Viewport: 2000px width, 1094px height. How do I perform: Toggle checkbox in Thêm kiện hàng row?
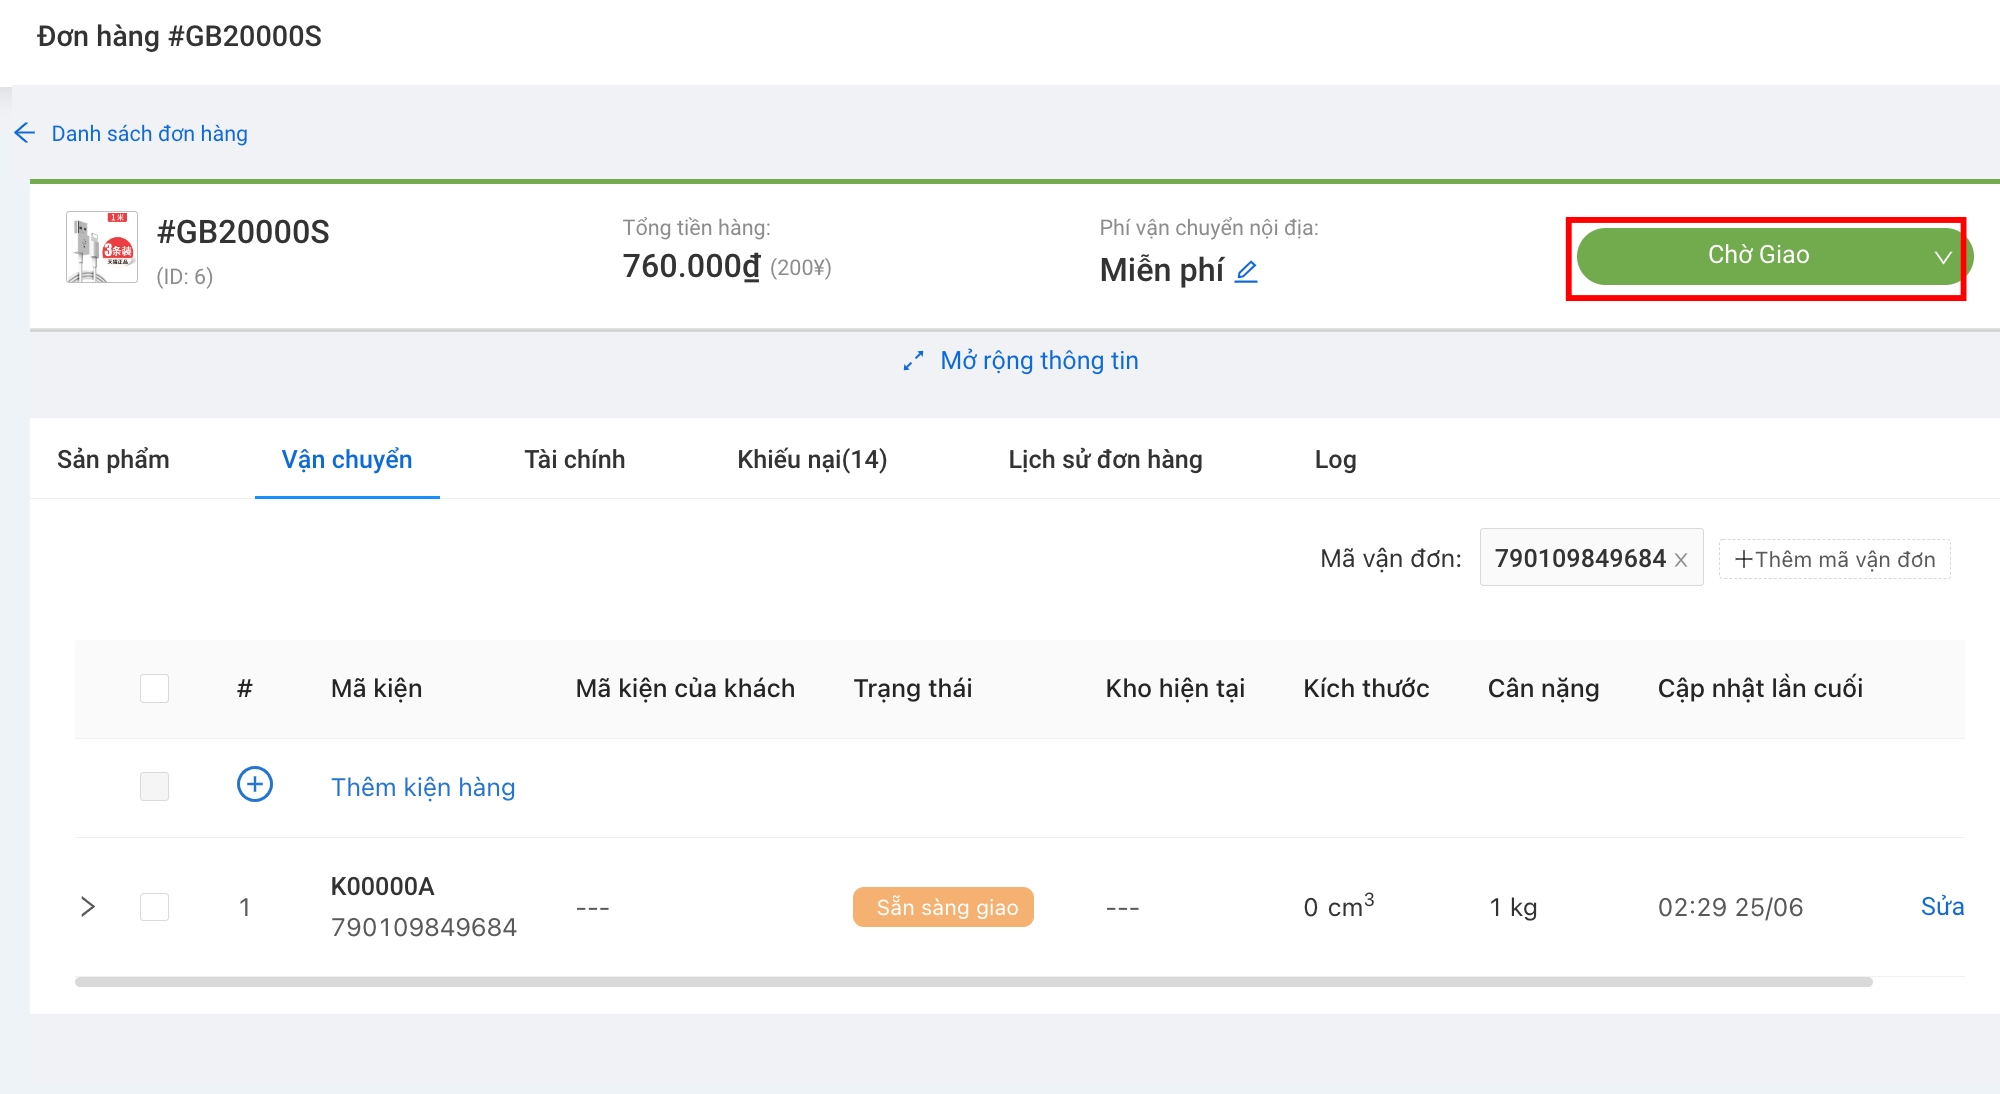point(154,786)
